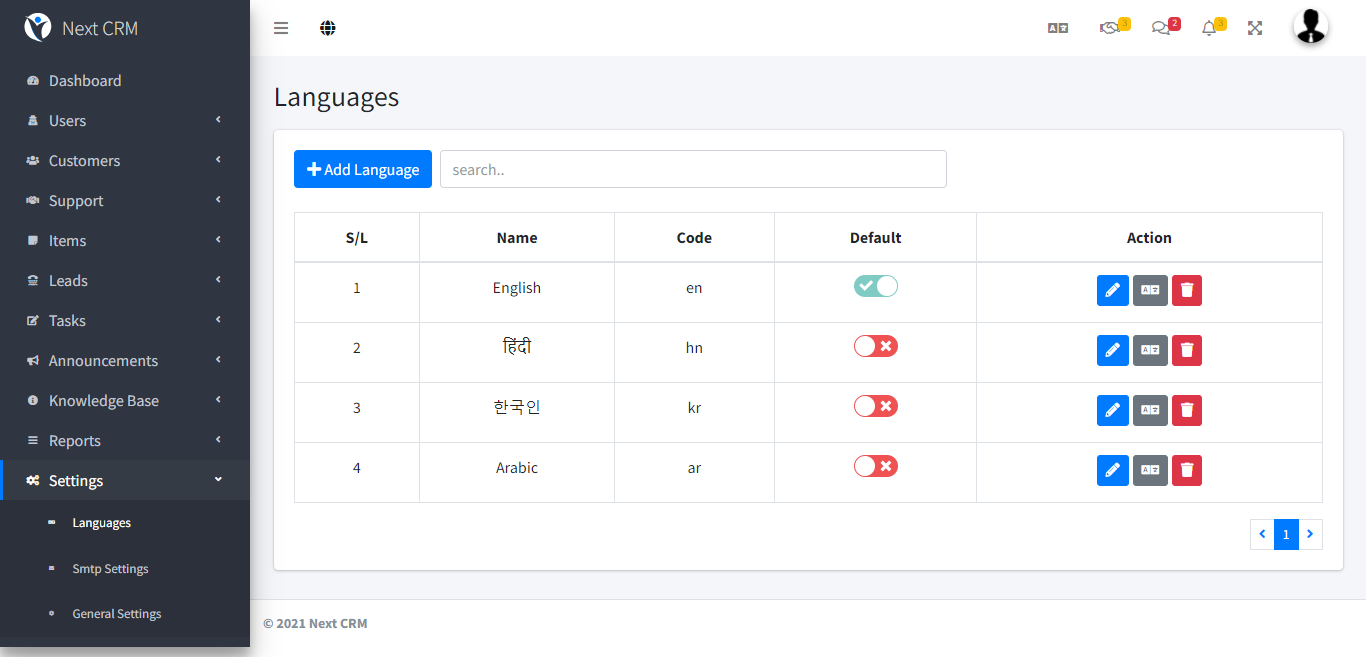The image size is (1366, 657).
Task: Click the globe icon in top bar
Action: [x=328, y=28]
